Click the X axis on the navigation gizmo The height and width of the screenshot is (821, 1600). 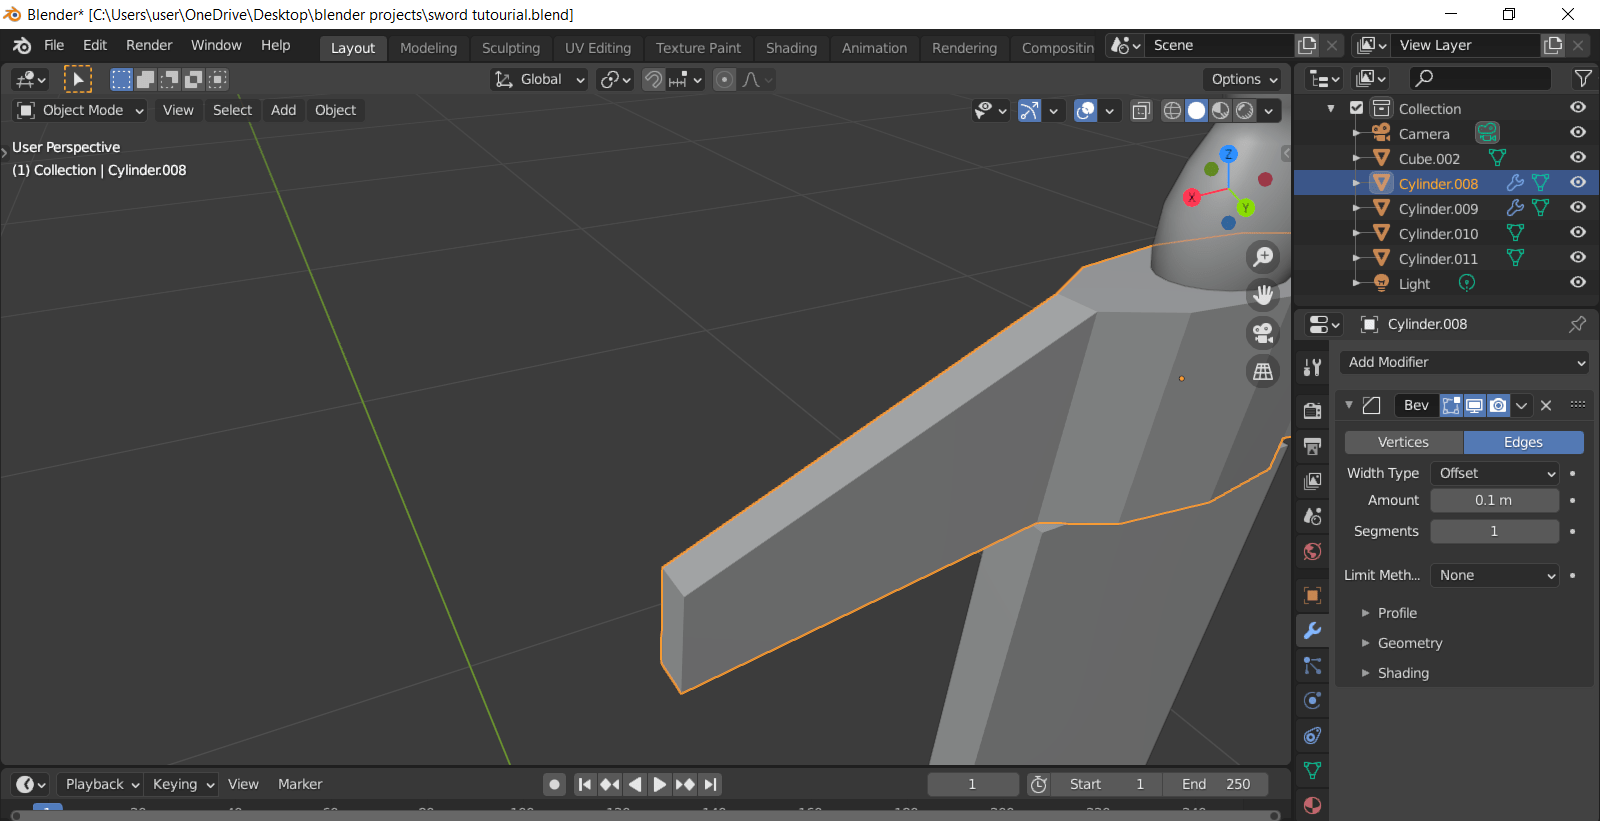pyautogui.click(x=1191, y=197)
